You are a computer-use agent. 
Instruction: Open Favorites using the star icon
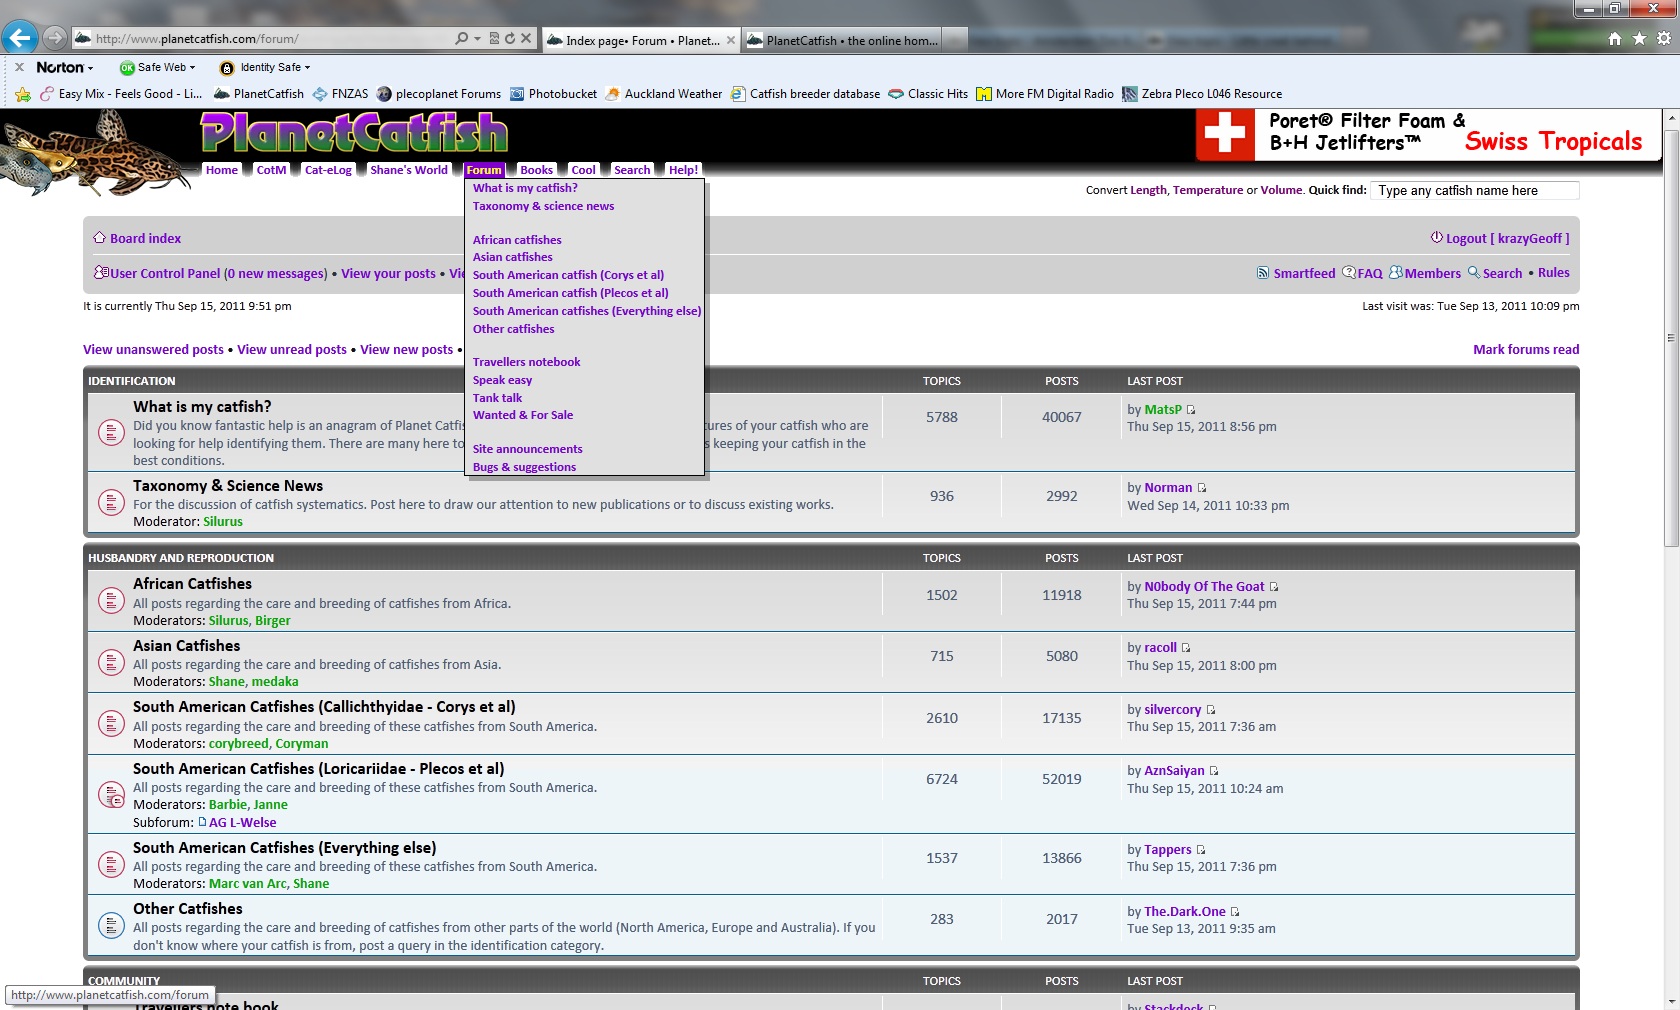1639,39
